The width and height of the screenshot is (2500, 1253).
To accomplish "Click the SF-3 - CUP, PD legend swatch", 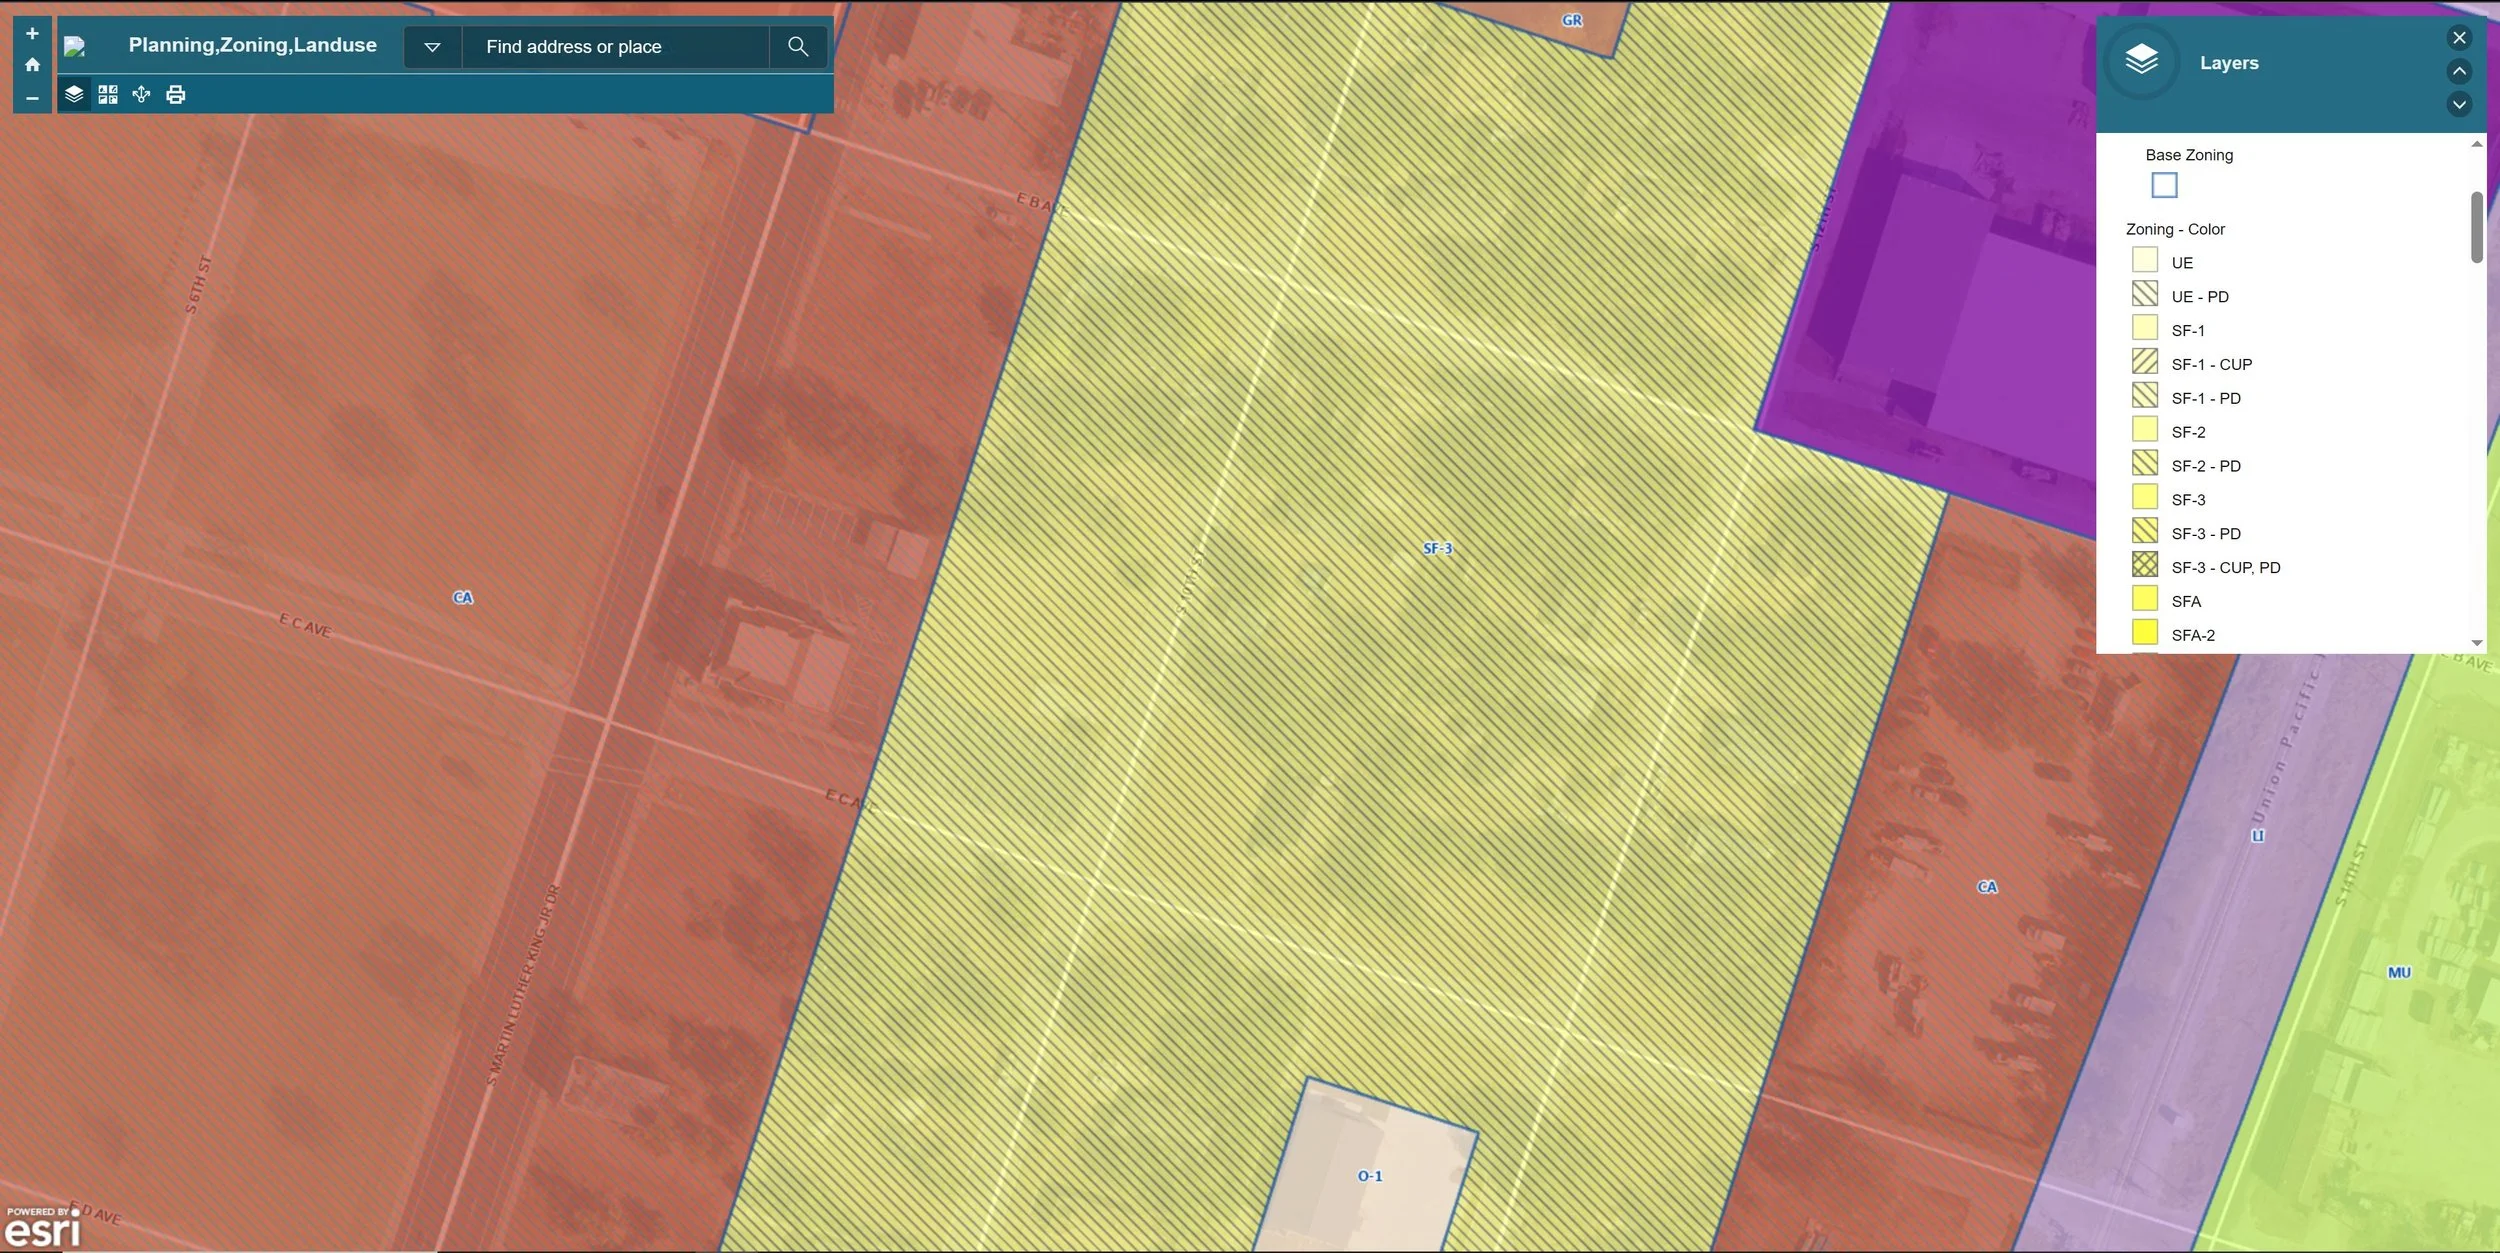I will 2144,565.
